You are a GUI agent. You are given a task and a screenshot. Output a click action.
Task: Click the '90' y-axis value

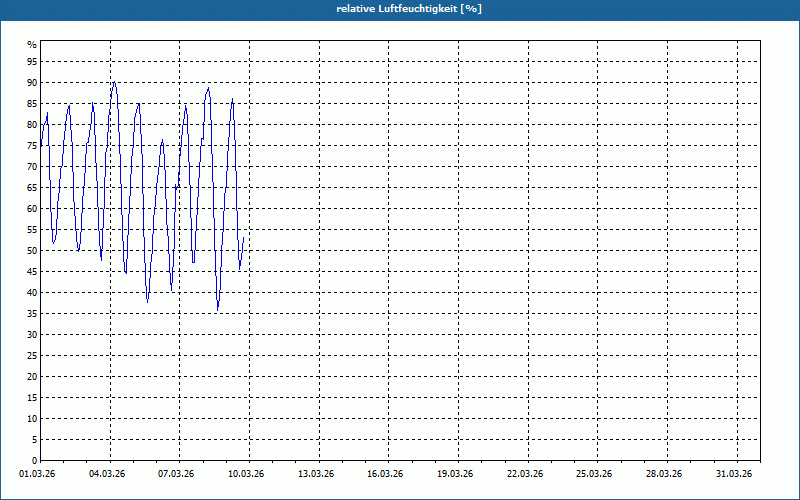[32, 83]
